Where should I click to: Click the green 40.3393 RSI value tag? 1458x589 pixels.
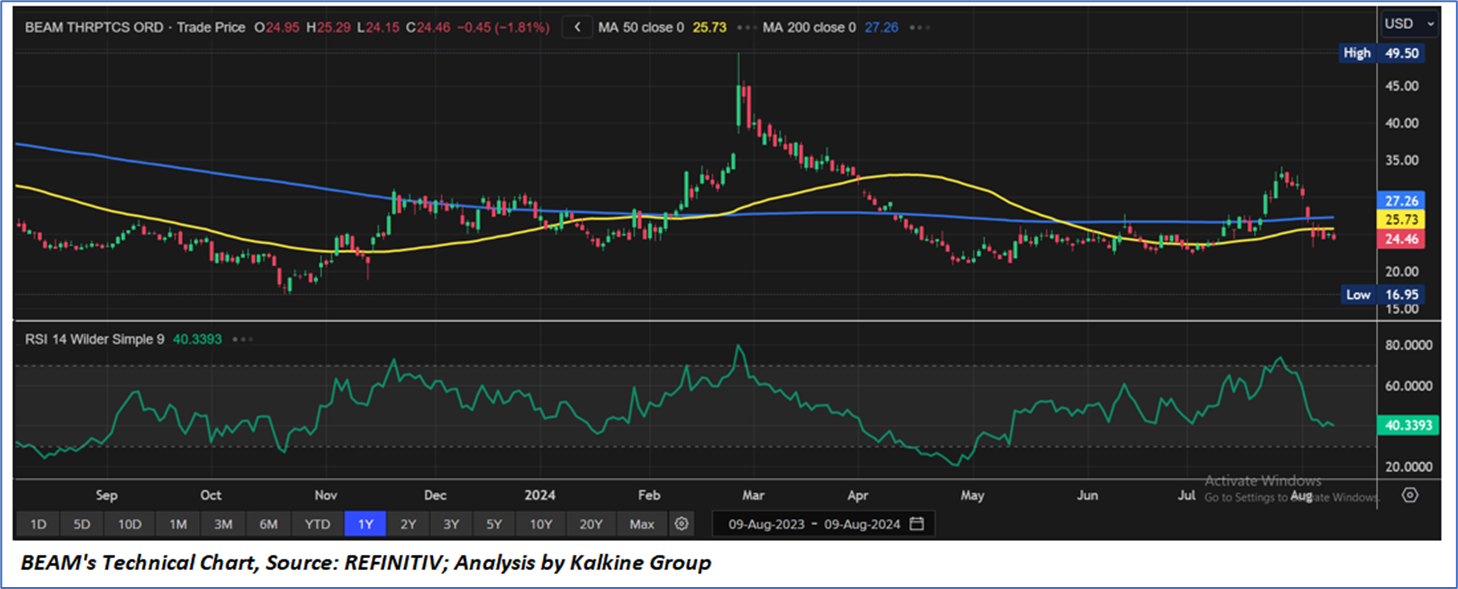(x=1409, y=425)
